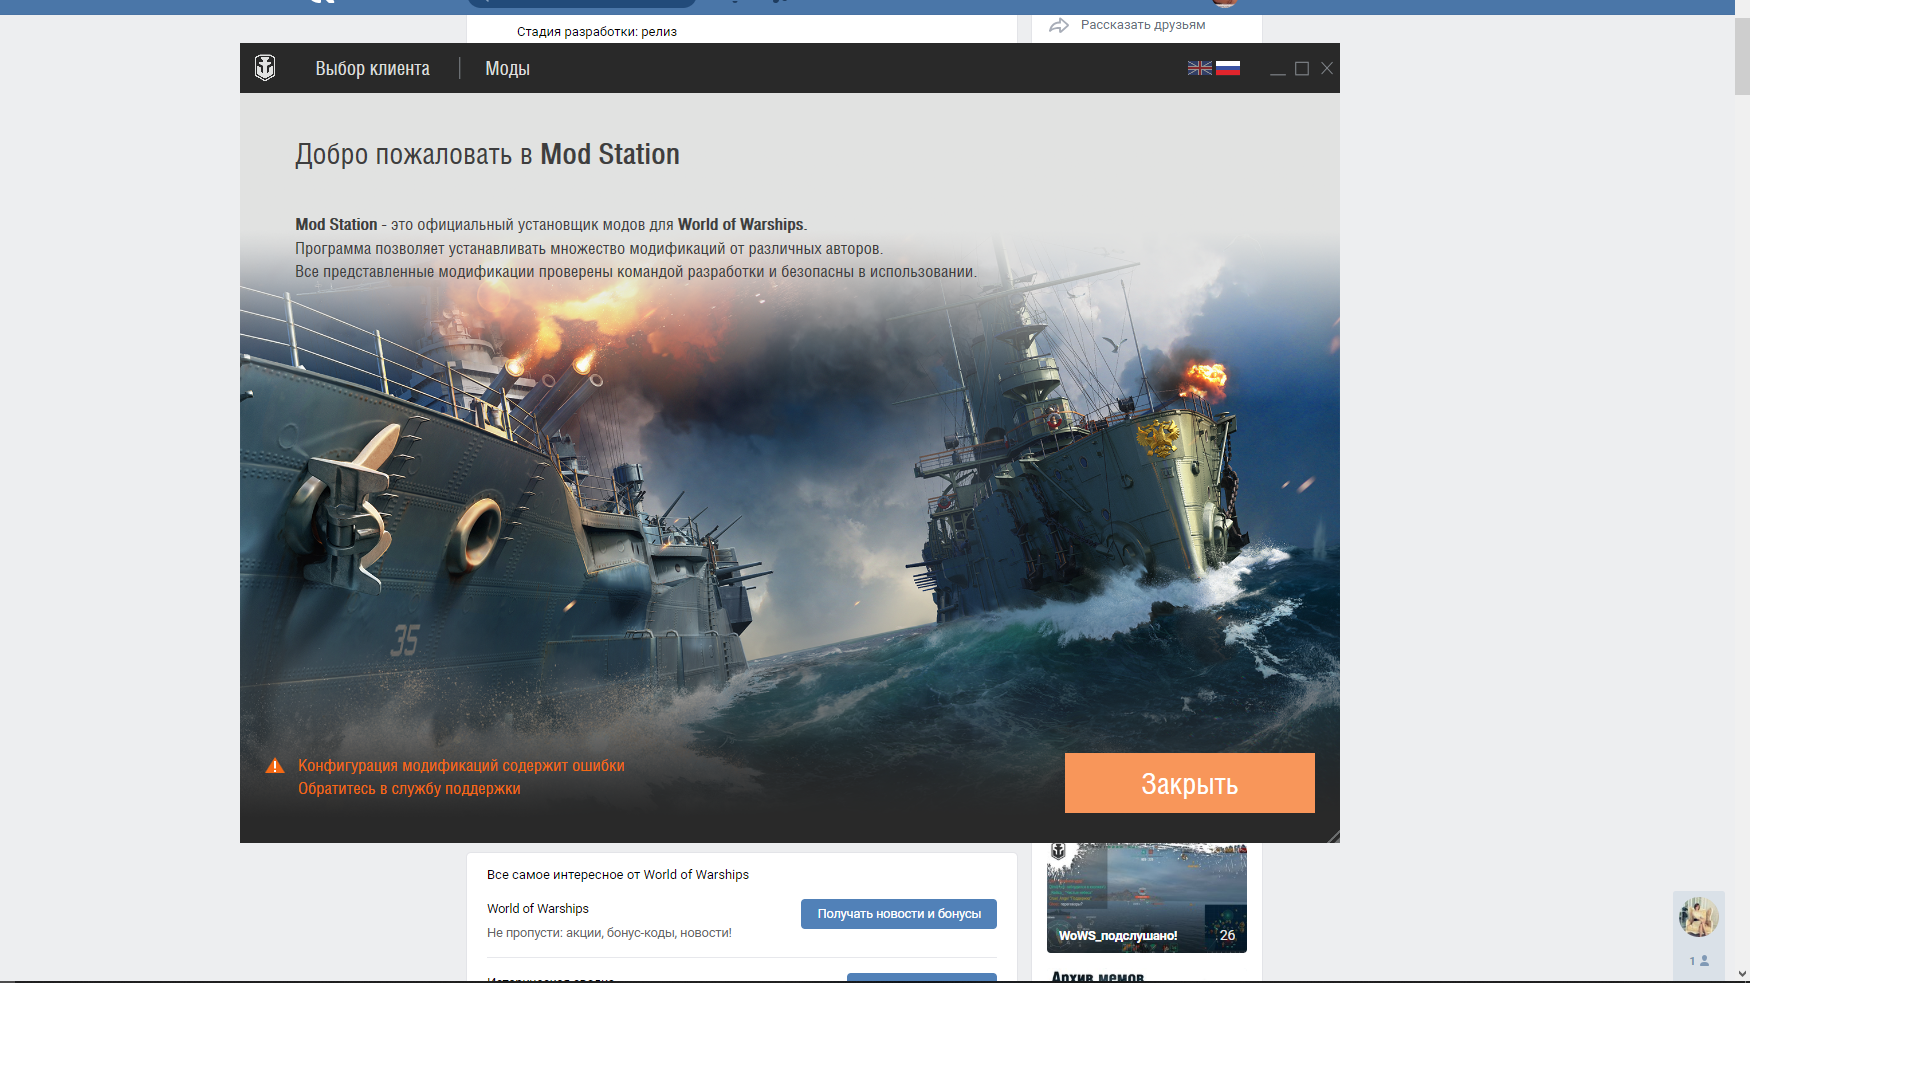Click the browser vertical scrollbar thumb

[1742, 55]
